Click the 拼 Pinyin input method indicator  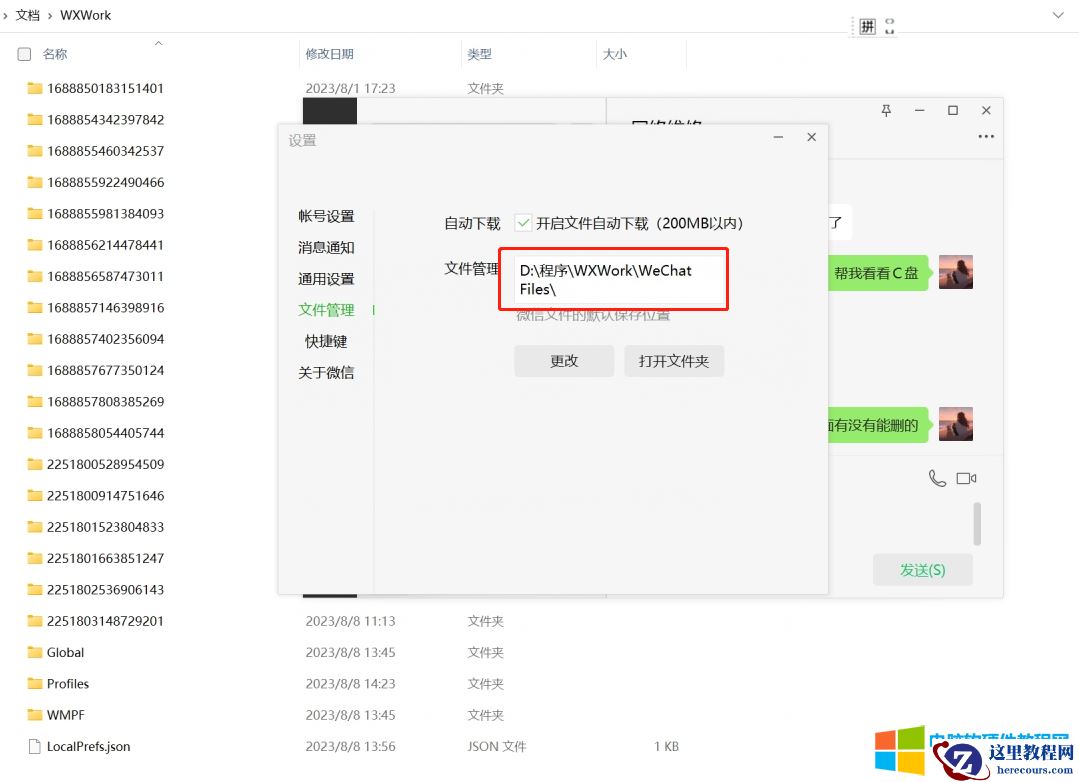click(866, 24)
